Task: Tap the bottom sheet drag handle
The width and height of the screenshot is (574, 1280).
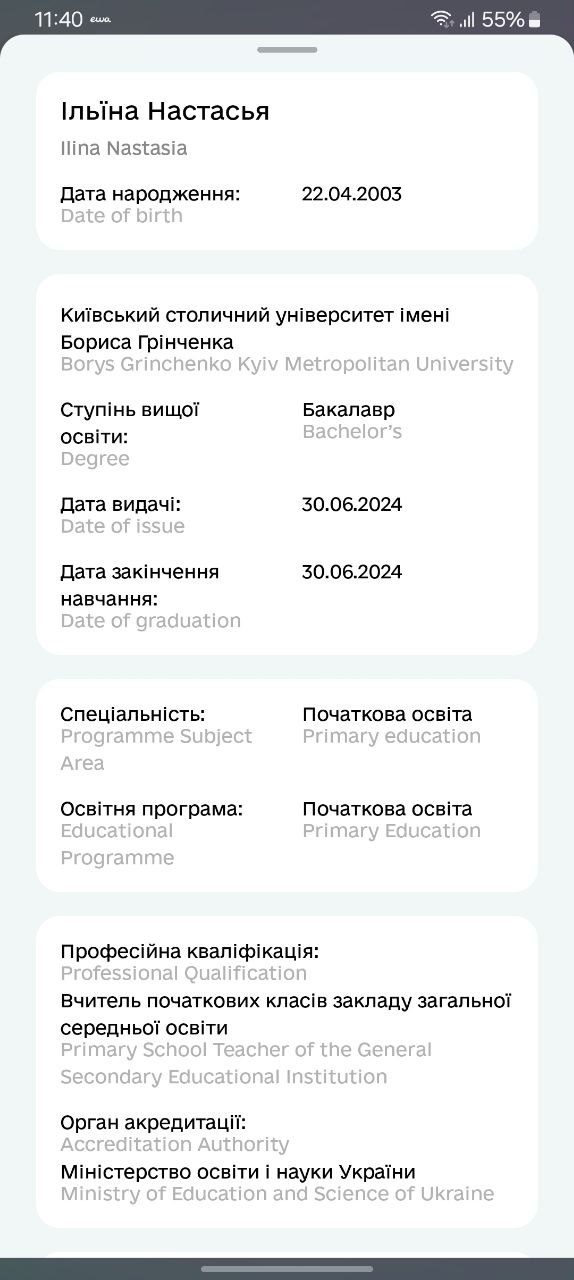Action: (287, 49)
